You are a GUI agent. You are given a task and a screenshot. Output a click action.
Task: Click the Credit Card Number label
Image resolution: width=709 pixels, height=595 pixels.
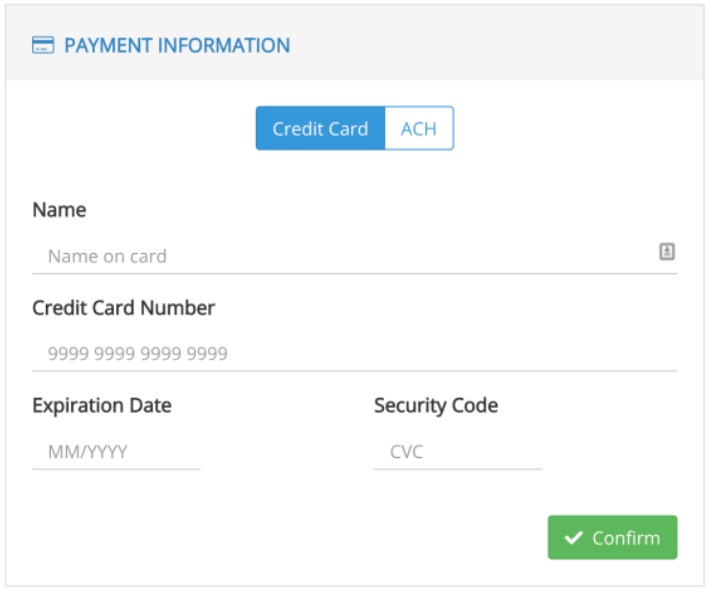(123, 308)
